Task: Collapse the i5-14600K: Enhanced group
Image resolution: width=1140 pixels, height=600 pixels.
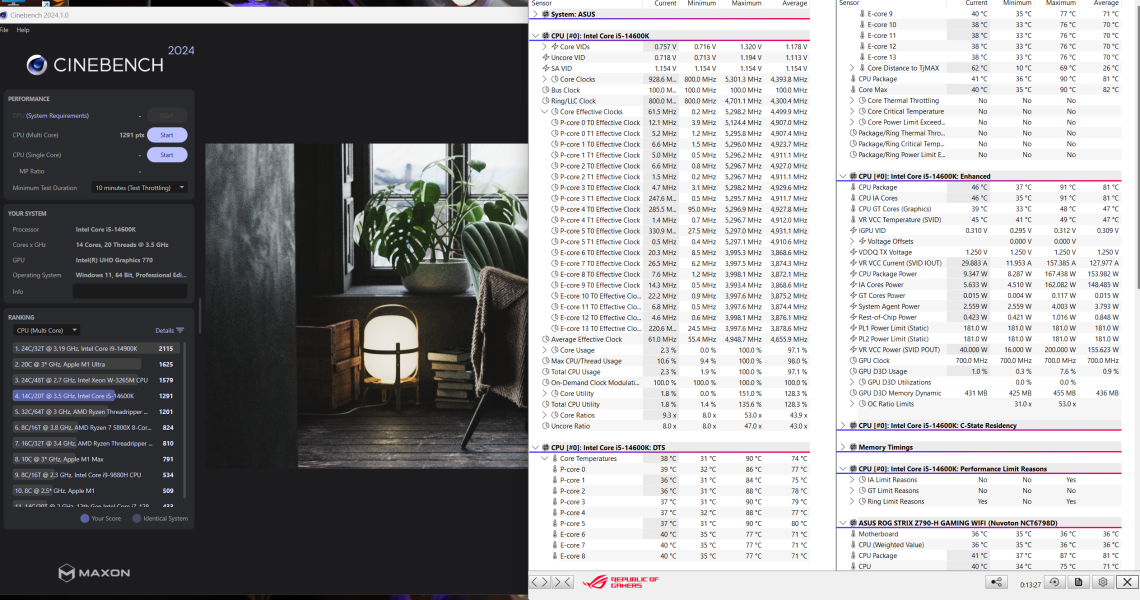Action: [x=843, y=176]
